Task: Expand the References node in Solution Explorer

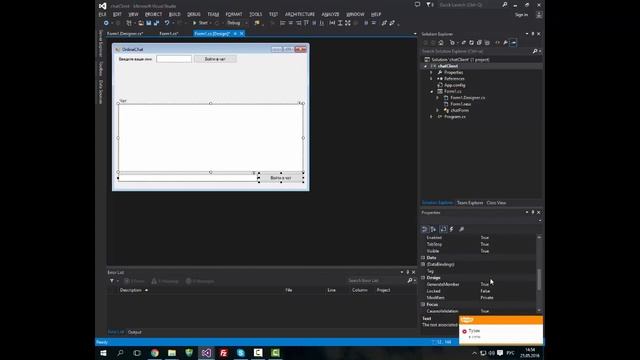Action: click(x=431, y=79)
